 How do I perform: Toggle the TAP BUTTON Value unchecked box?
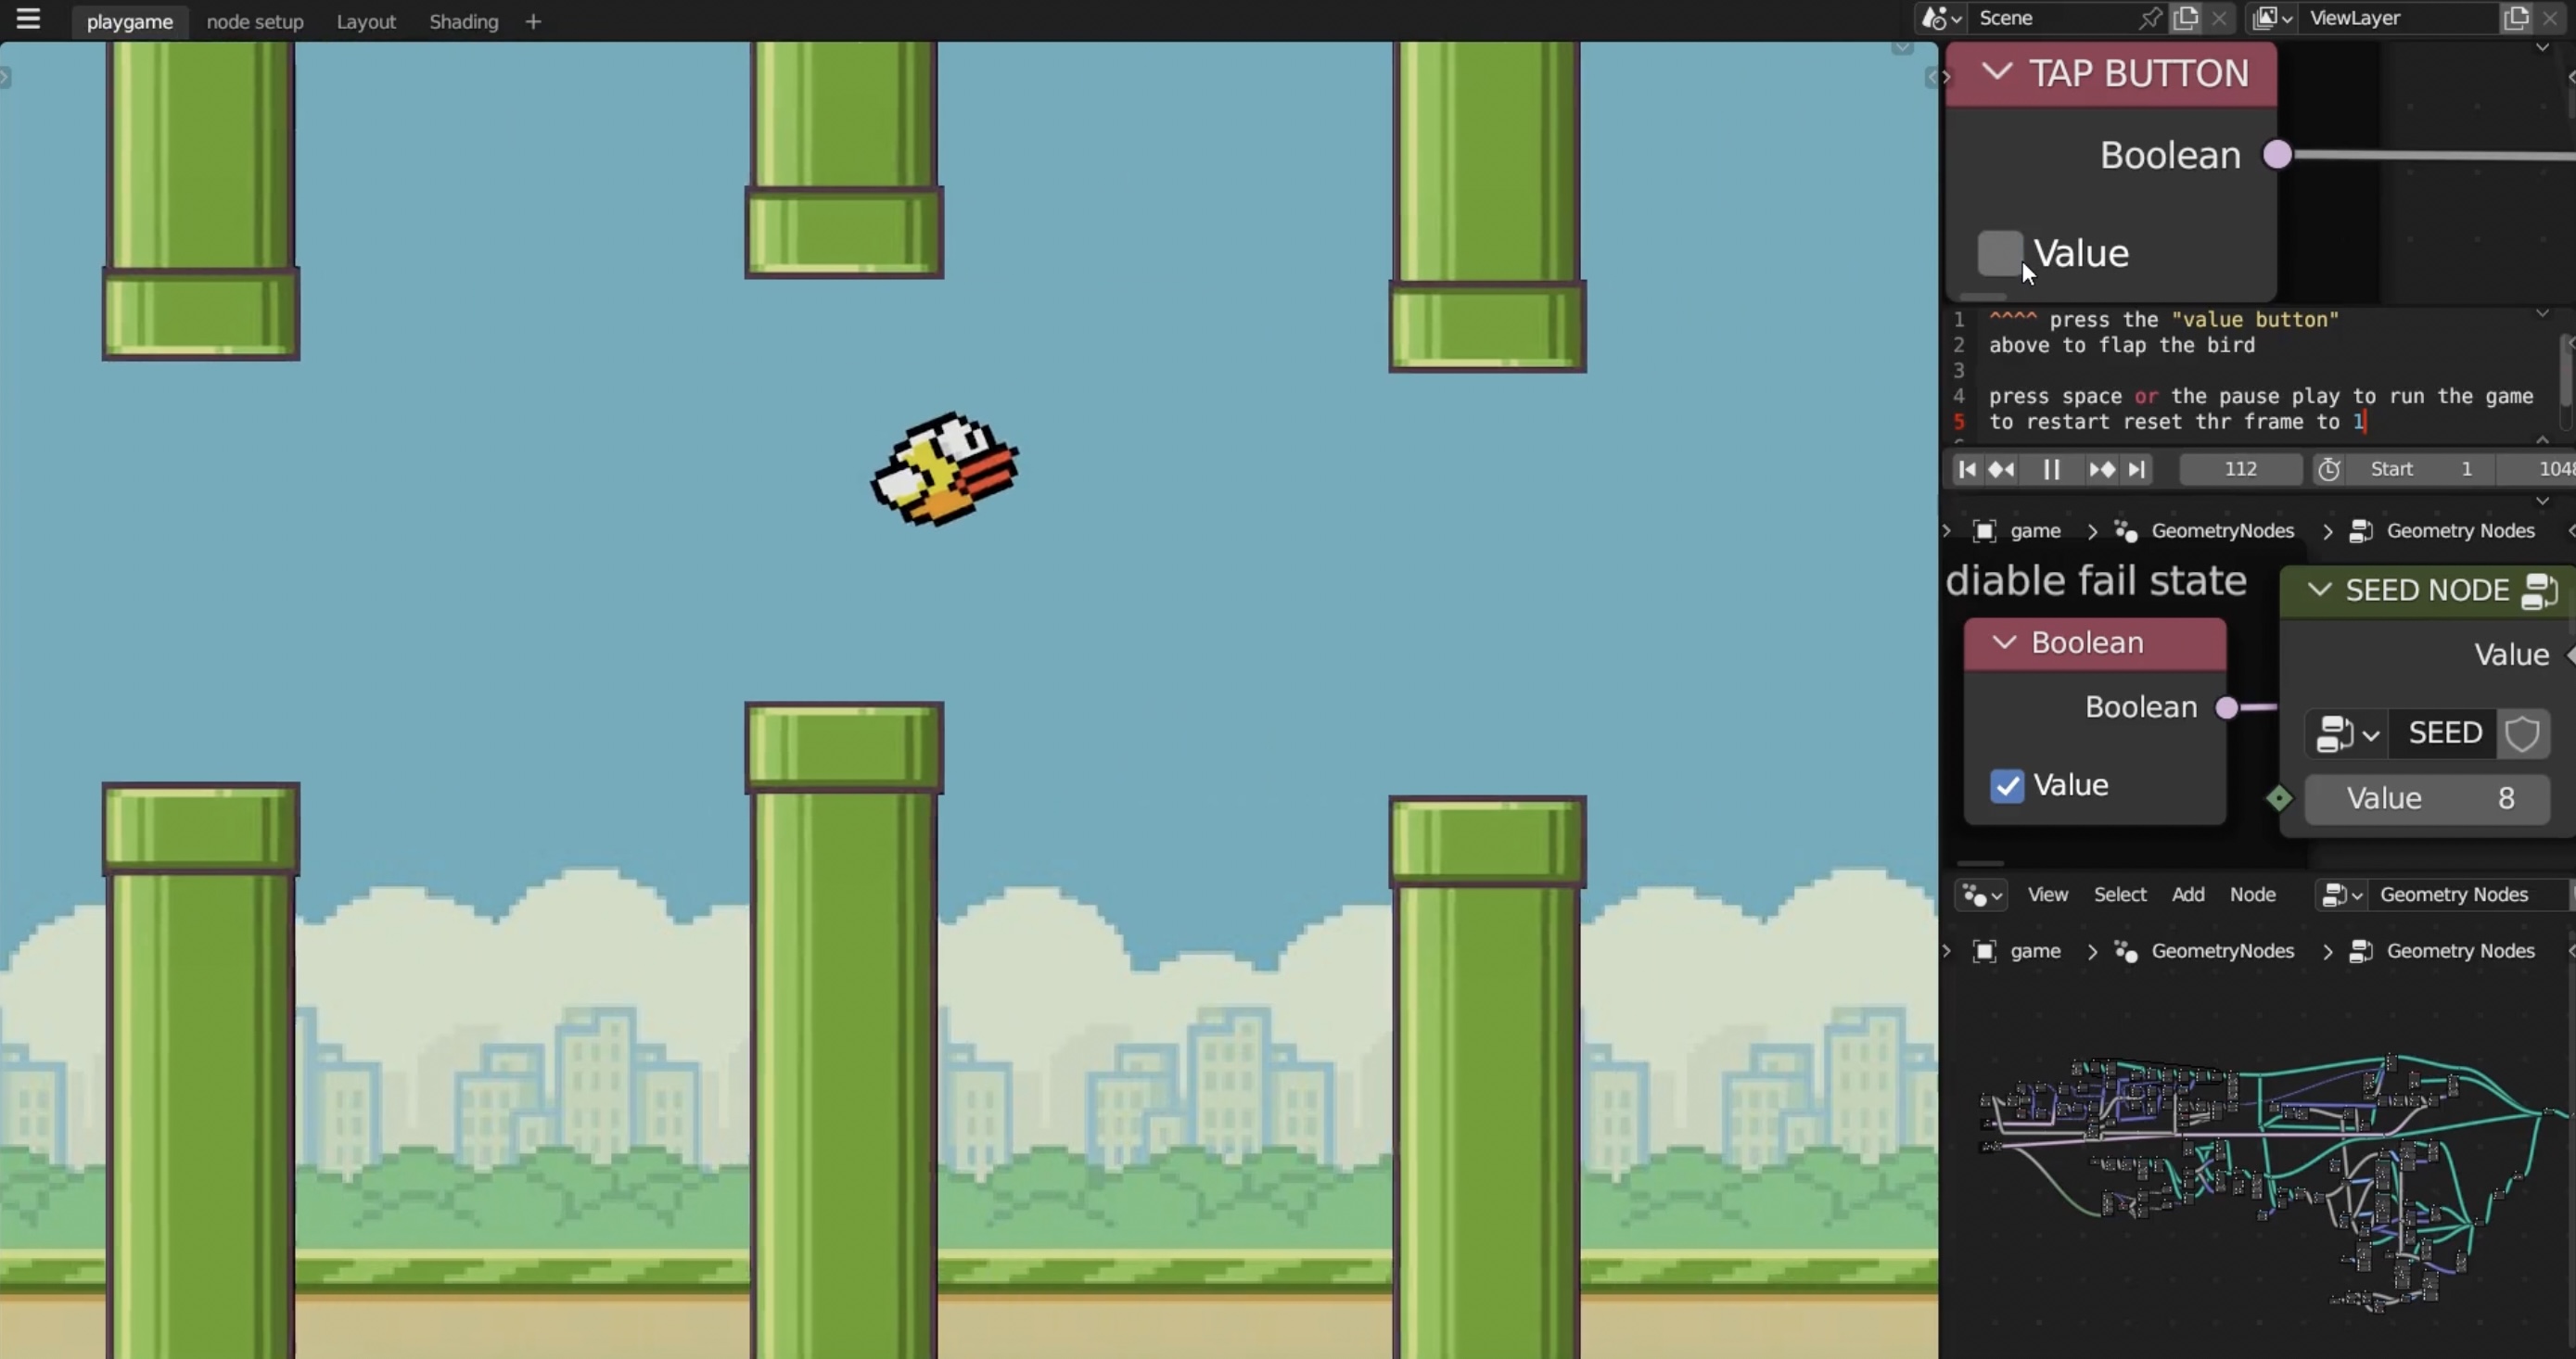1998,254
